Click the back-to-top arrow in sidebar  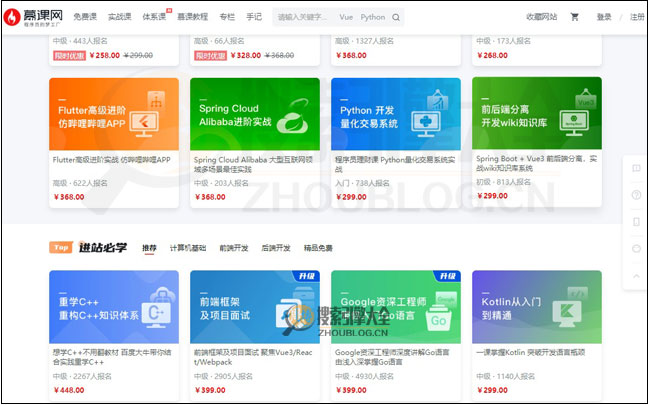point(636,276)
